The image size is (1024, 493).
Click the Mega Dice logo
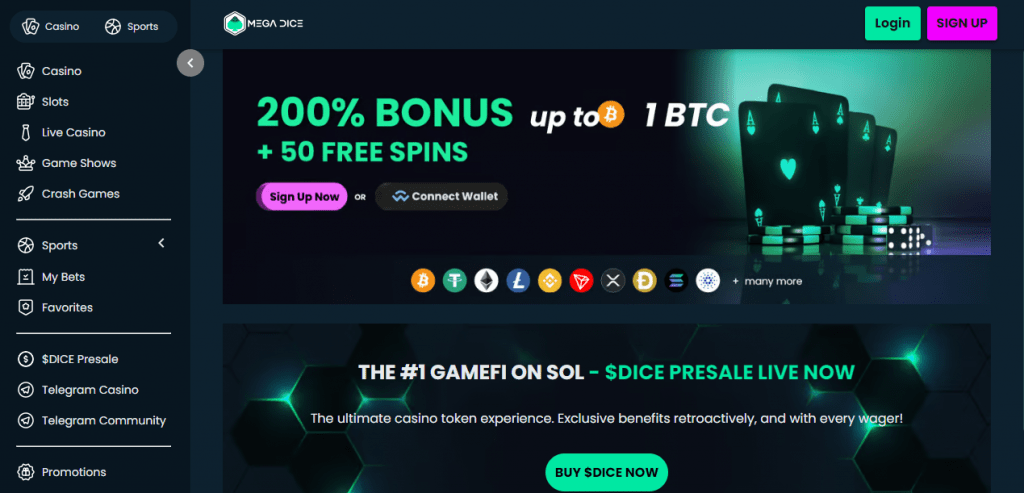(x=263, y=24)
